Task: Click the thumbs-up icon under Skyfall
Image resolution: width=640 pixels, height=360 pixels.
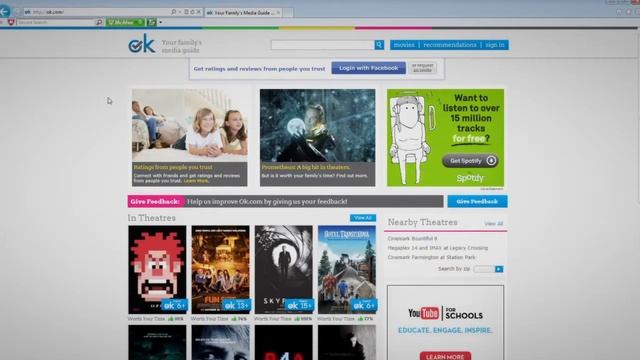Action: pos(297,319)
